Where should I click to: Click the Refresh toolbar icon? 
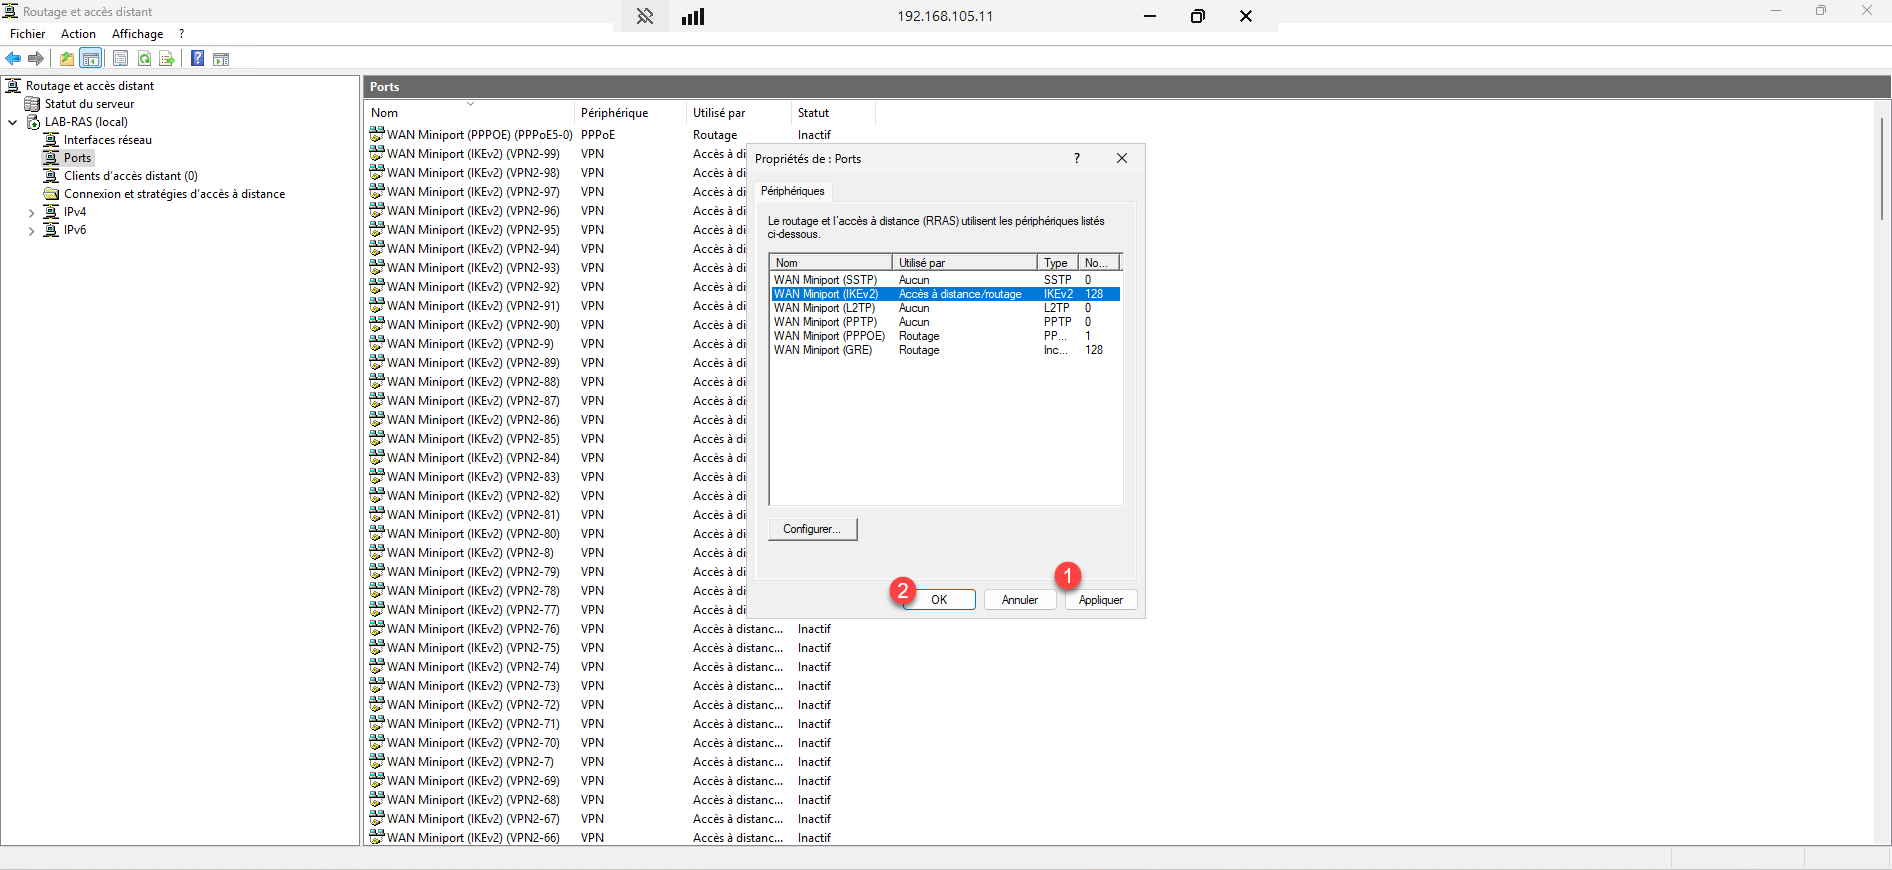[x=144, y=59]
